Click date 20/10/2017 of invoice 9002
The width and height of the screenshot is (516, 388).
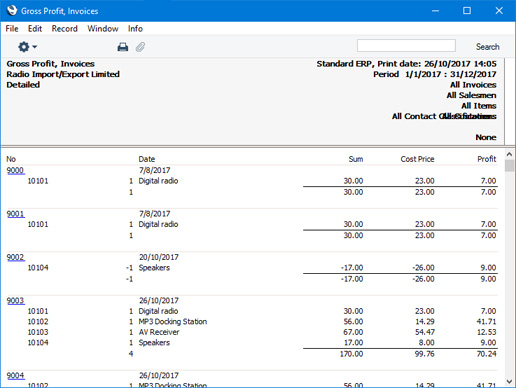pyautogui.click(x=159, y=257)
